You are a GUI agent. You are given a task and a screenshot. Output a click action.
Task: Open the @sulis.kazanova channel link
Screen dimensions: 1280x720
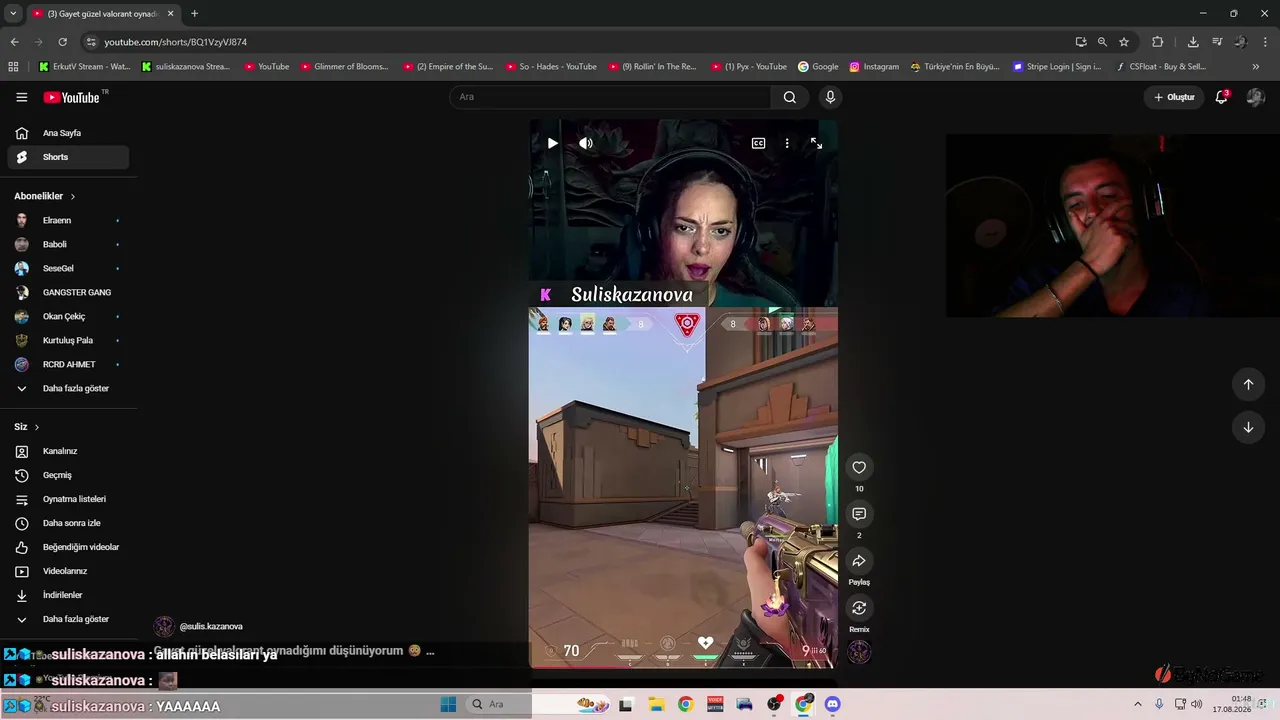point(211,626)
